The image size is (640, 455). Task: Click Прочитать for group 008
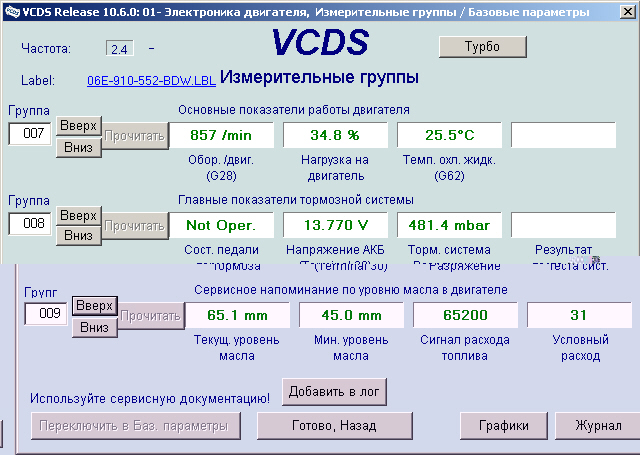tap(135, 226)
